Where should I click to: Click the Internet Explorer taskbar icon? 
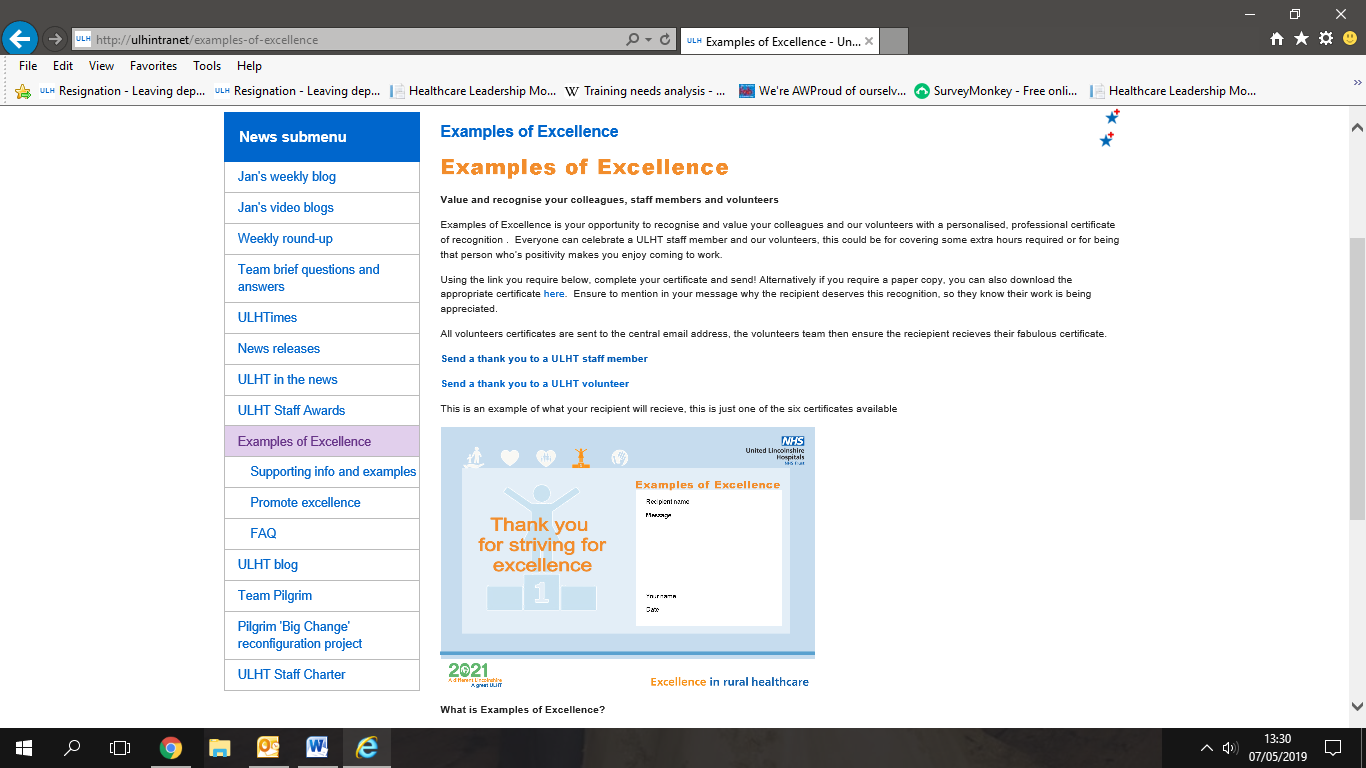tap(367, 748)
